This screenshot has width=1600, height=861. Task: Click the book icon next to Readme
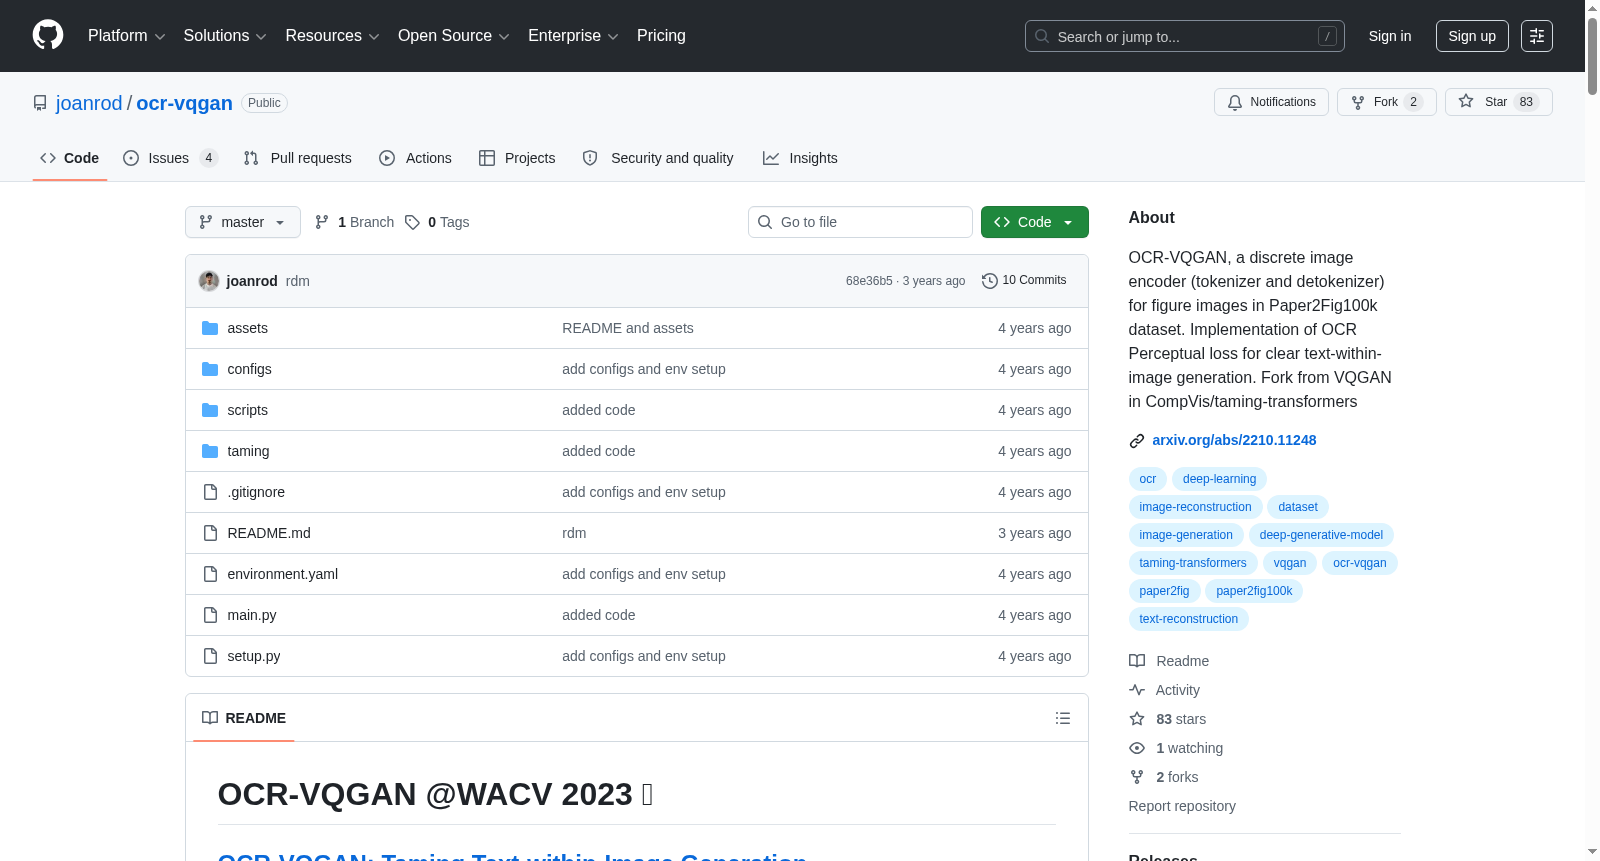[x=1137, y=661]
